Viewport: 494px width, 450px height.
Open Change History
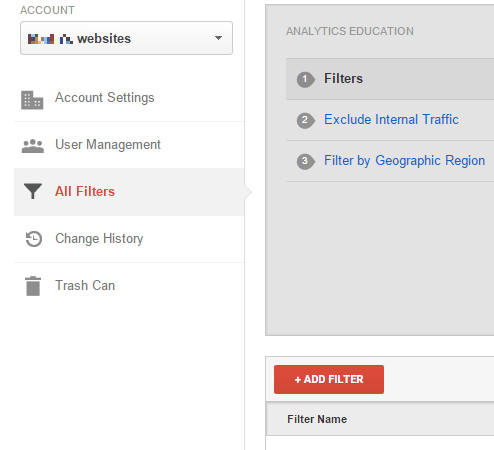click(99, 239)
